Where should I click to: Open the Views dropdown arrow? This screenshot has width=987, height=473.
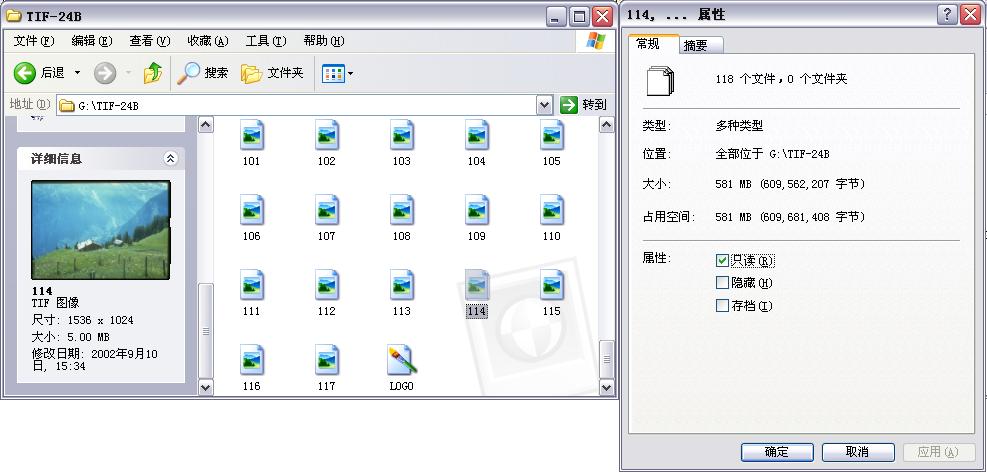(x=351, y=74)
